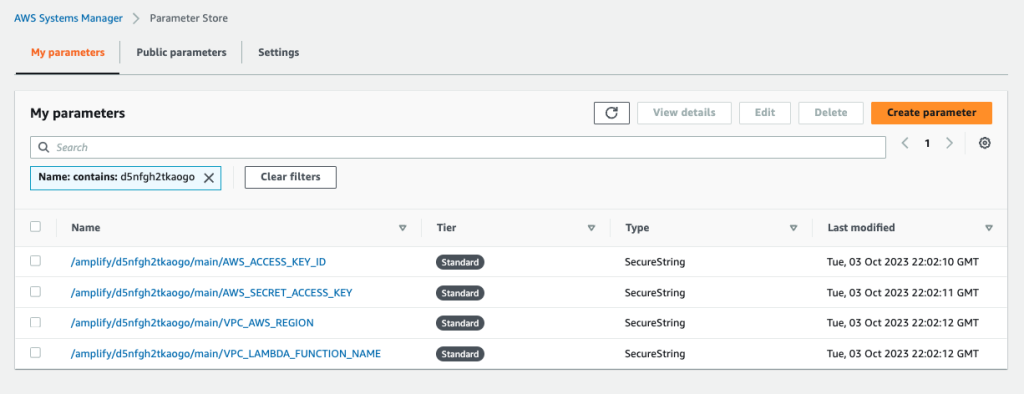1024x394 pixels.
Task: Open table preferences gear icon
Action: 984,143
